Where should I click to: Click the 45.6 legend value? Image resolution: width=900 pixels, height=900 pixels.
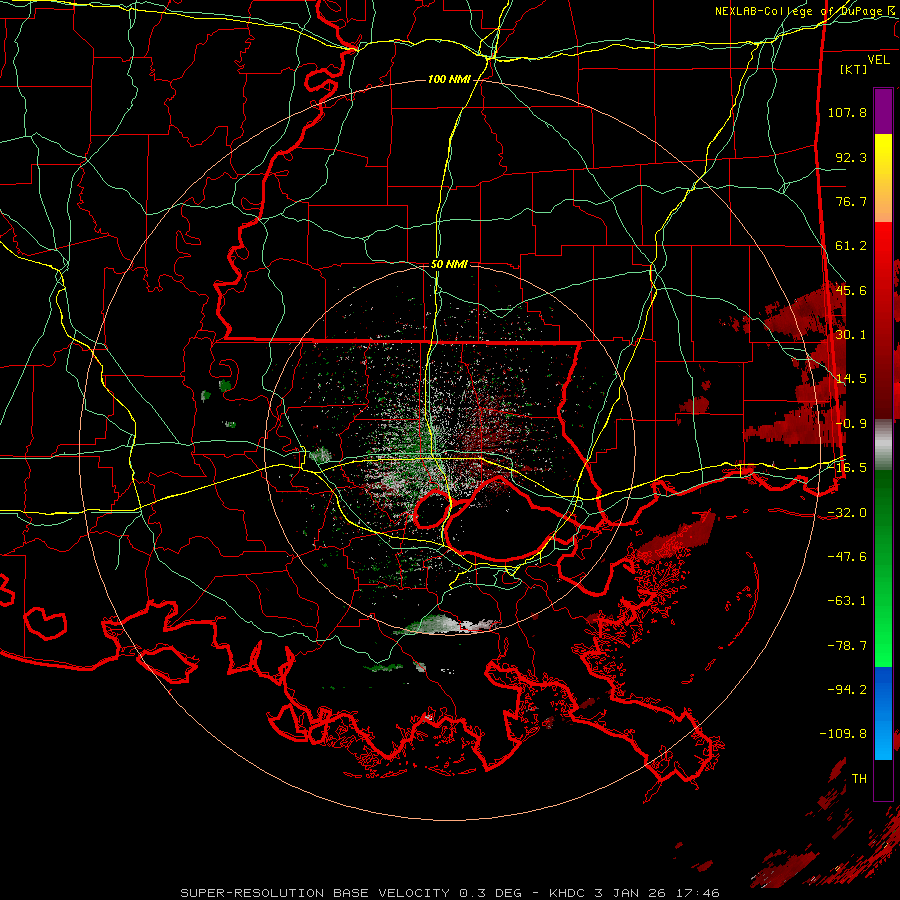(851, 290)
